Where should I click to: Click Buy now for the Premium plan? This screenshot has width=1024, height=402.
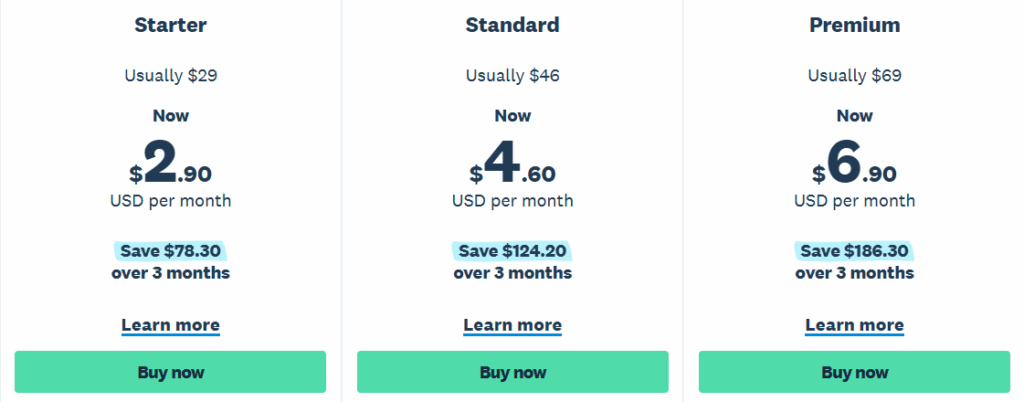(855, 372)
